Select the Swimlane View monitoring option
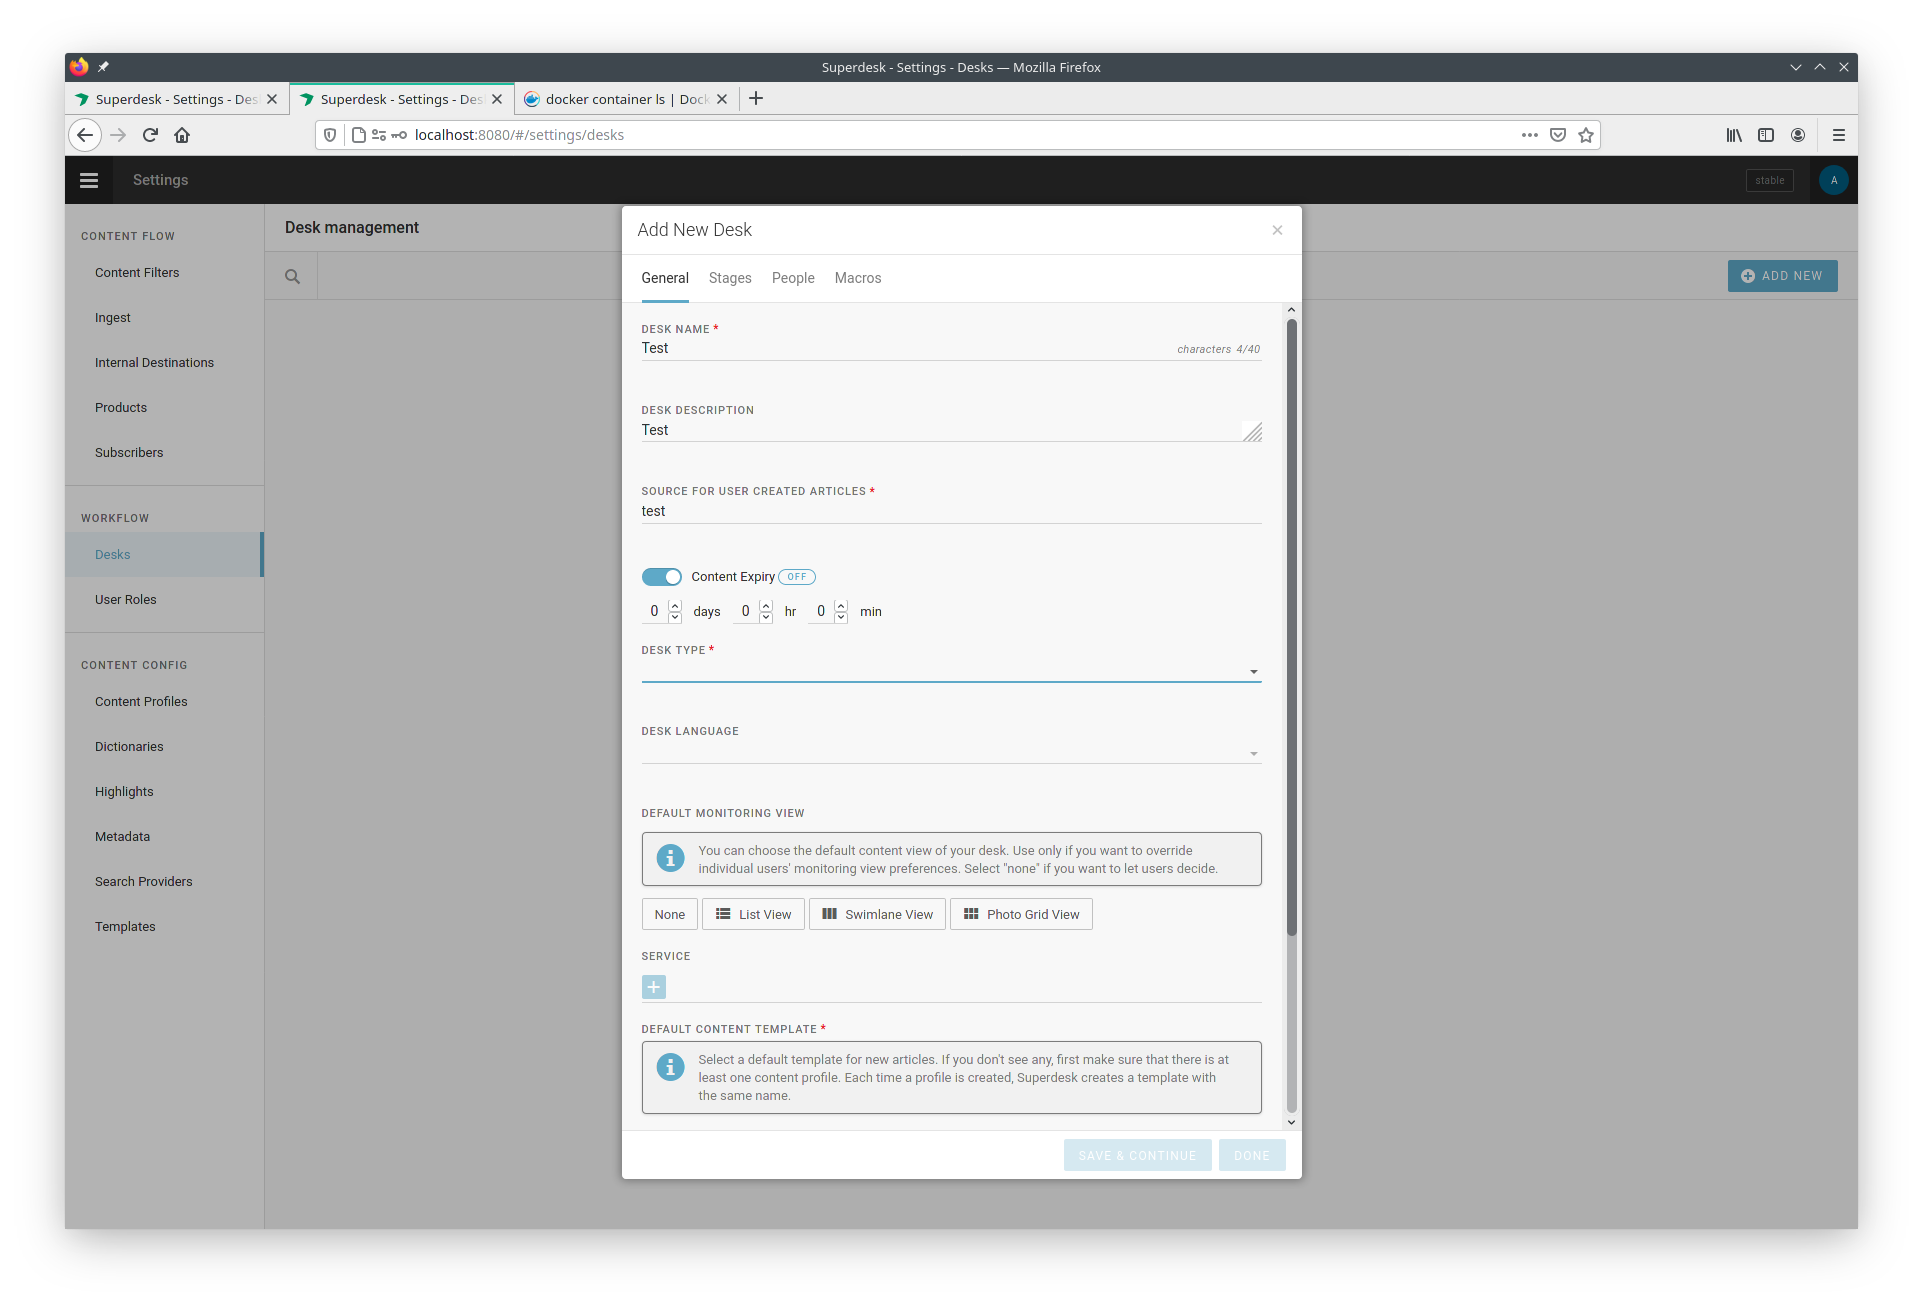The image size is (1923, 1306). pyautogui.click(x=877, y=913)
